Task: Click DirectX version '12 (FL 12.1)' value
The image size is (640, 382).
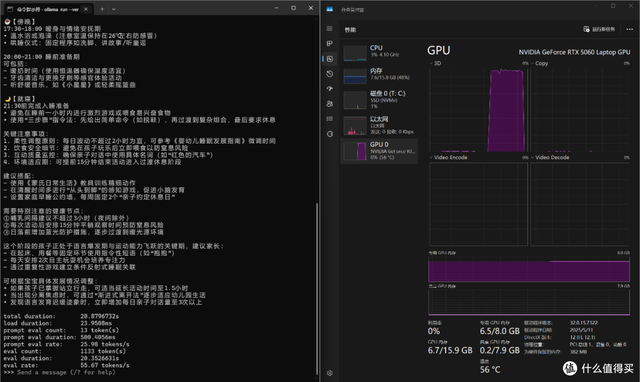Action: point(582,337)
